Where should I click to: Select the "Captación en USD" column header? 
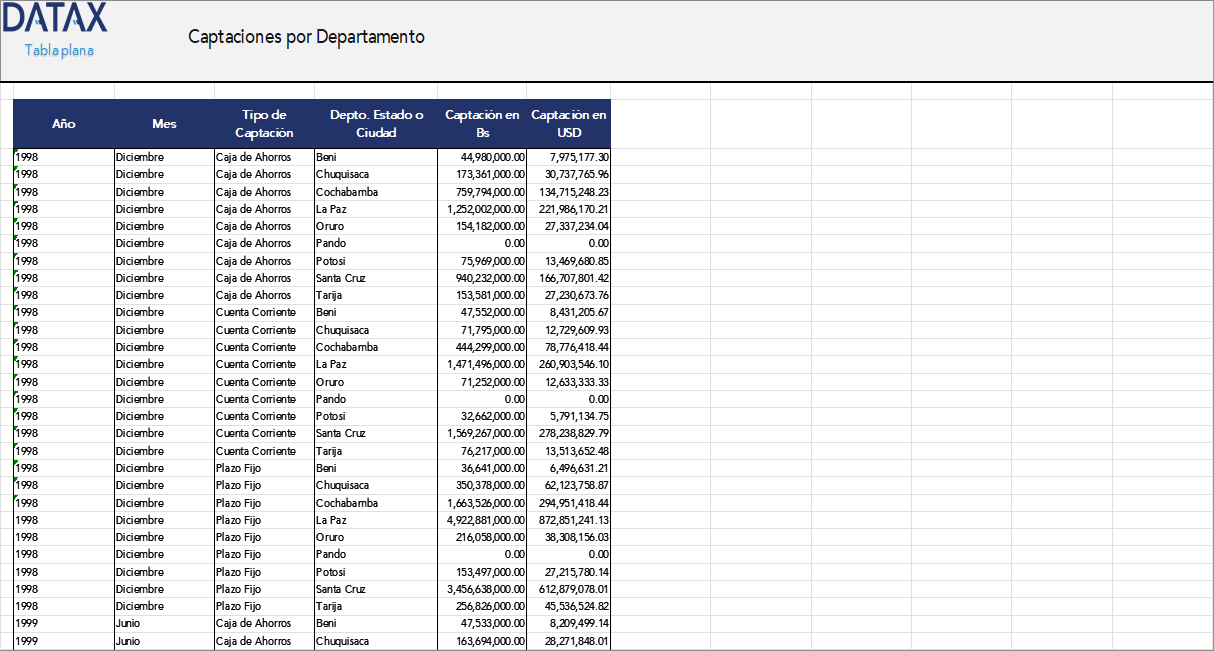pos(567,123)
